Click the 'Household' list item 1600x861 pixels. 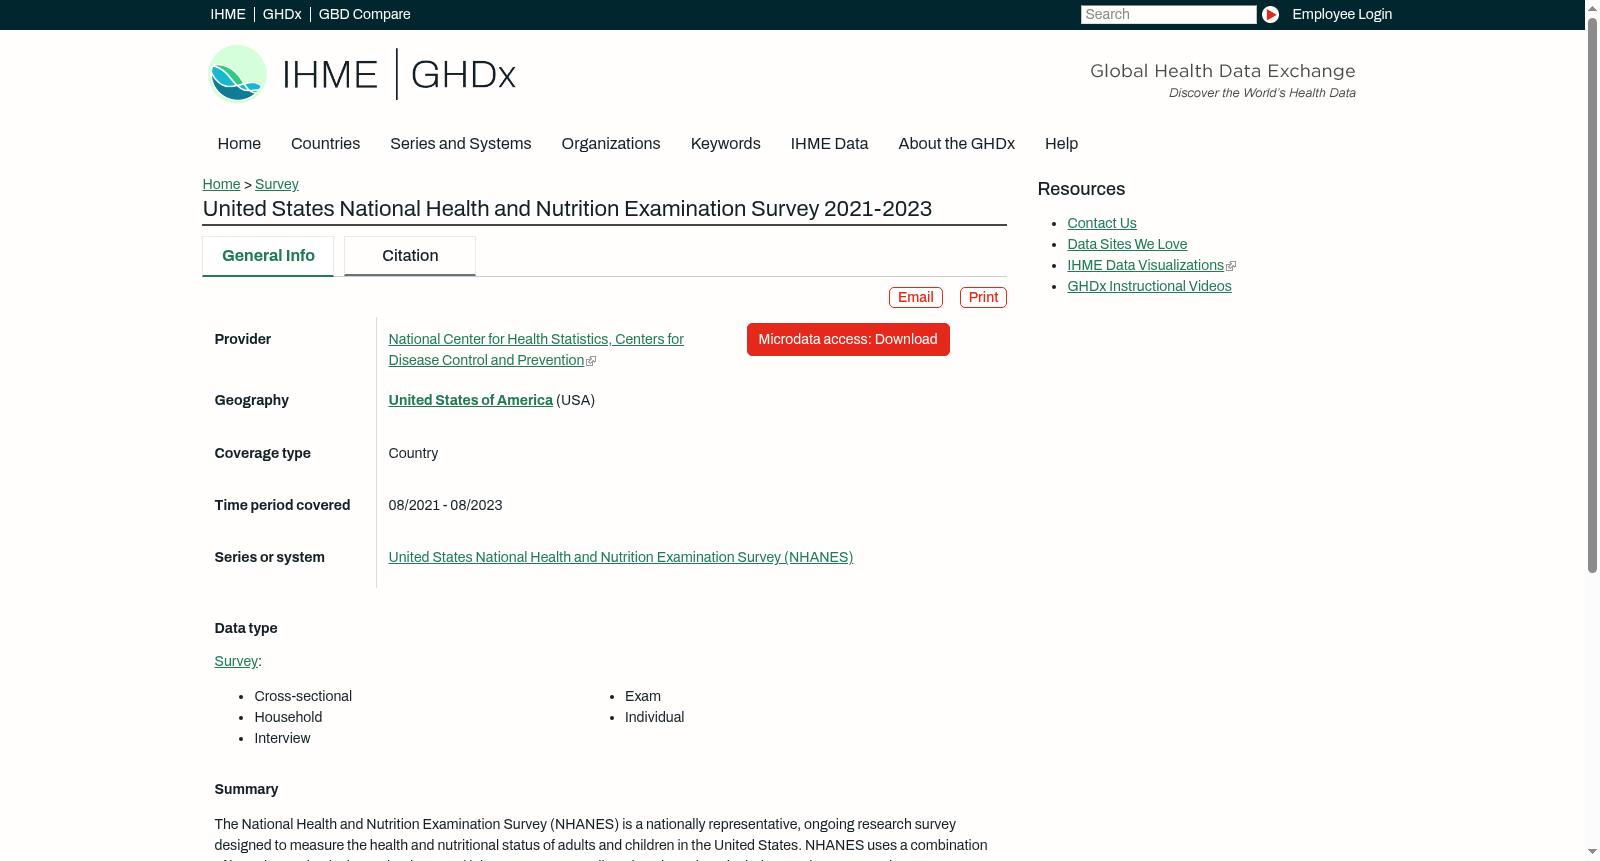pyautogui.click(x=288, y=717)
